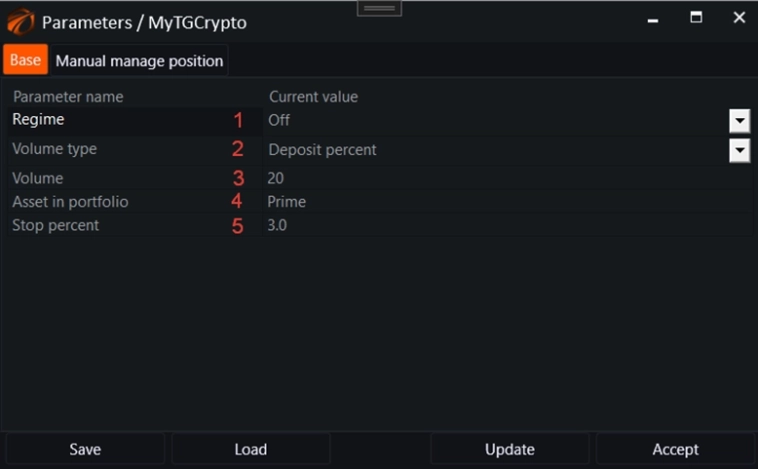Hit the Update button
The width and height of the screenshot is (758, 469).
click(509, 449)
